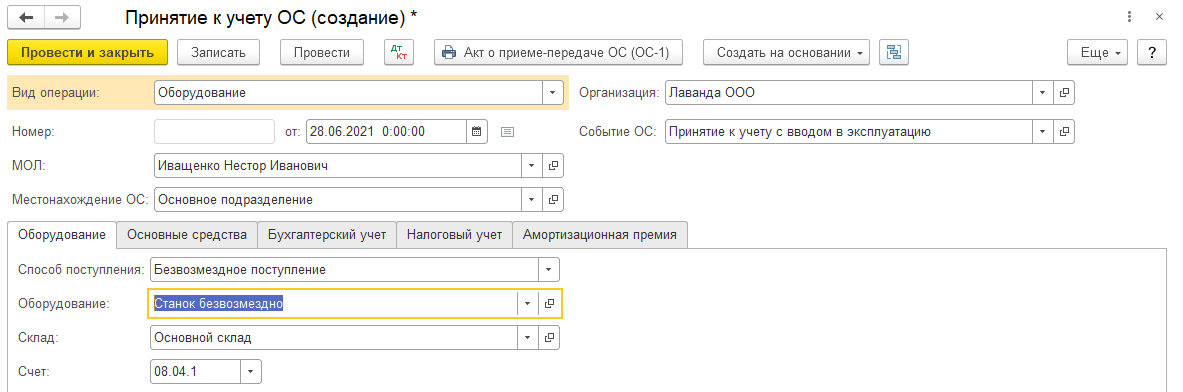The width and height of the screenshot is (1183, 392).
Task: Expand Организация dropdown list
Action: 1043,93
